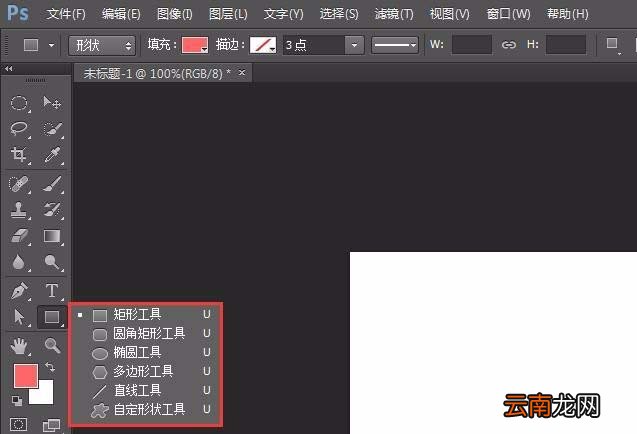Open the stroke width dropdown arrow

pyautogui.click(x=354, y=45)
